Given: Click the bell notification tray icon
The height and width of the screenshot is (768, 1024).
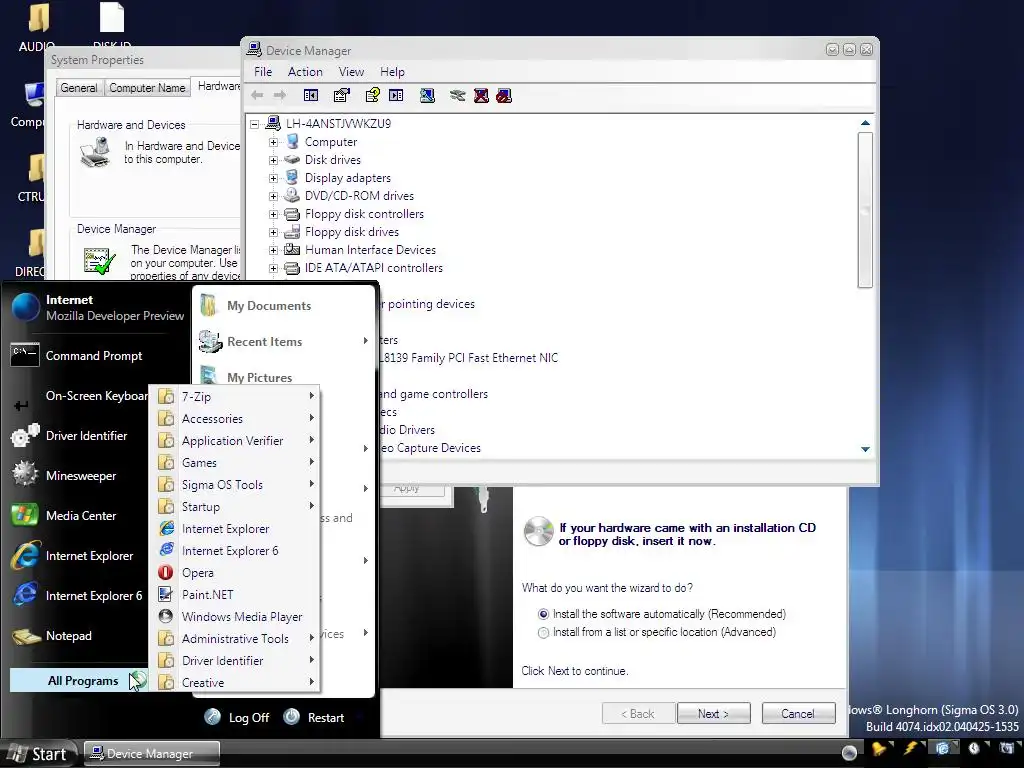Looking at the screenshot, I should pyautogui.click(x=881, y=748).
